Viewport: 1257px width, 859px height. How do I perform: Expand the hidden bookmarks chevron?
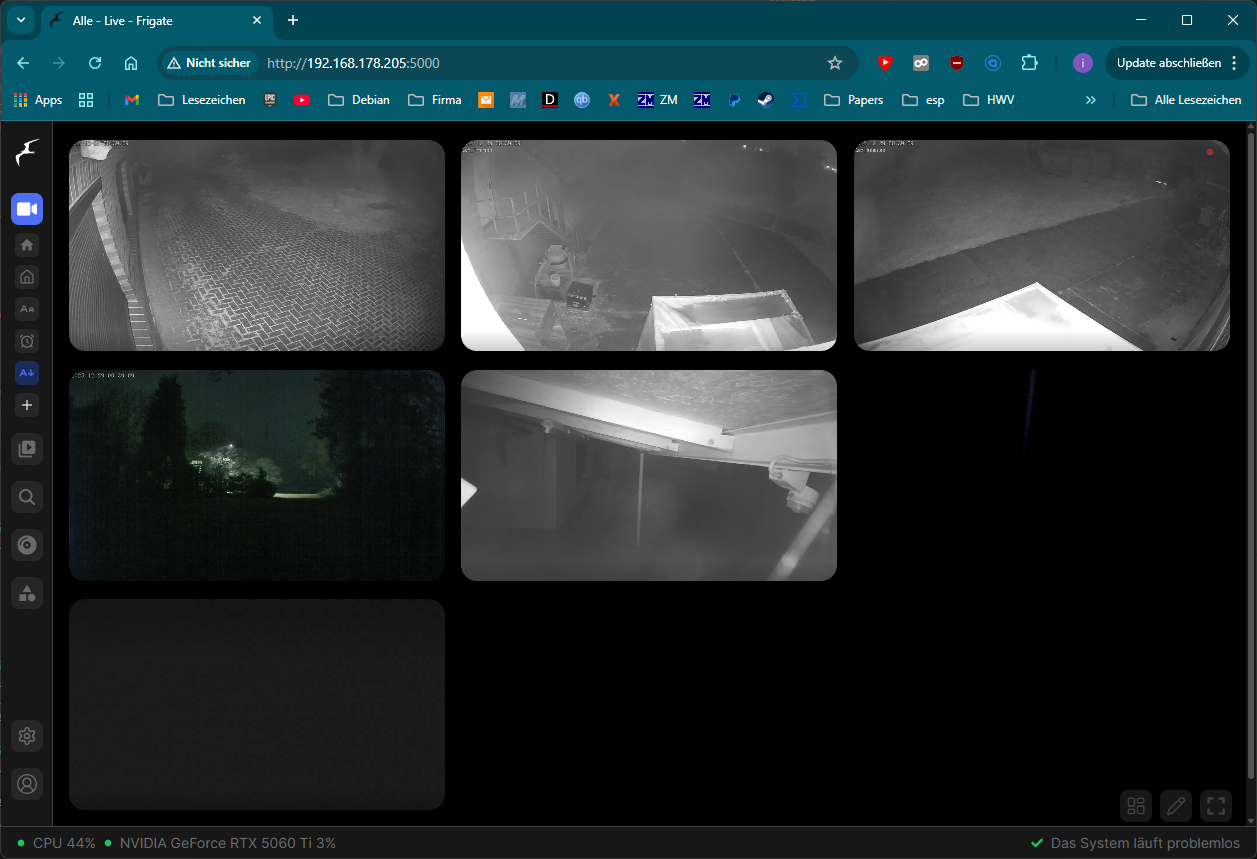[1091, 100]
